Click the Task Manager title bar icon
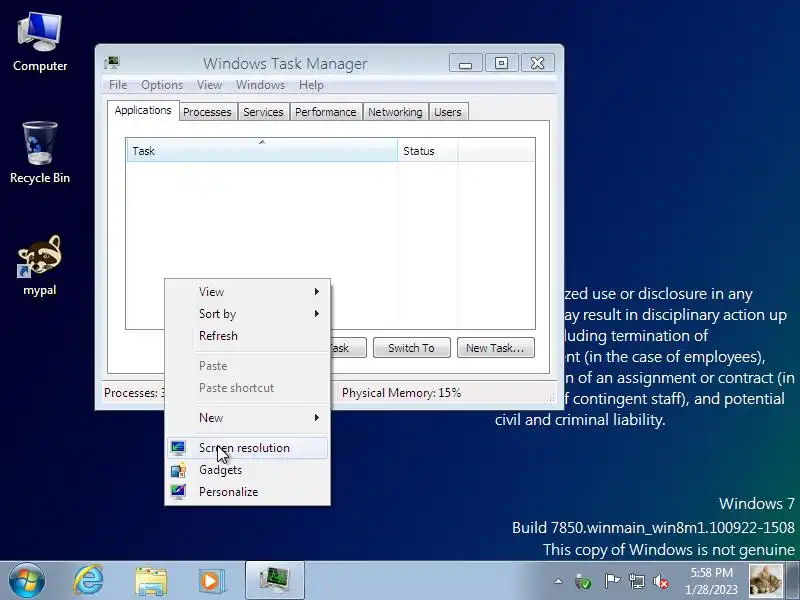The image size is (800, 600). (x=112, y=63)
